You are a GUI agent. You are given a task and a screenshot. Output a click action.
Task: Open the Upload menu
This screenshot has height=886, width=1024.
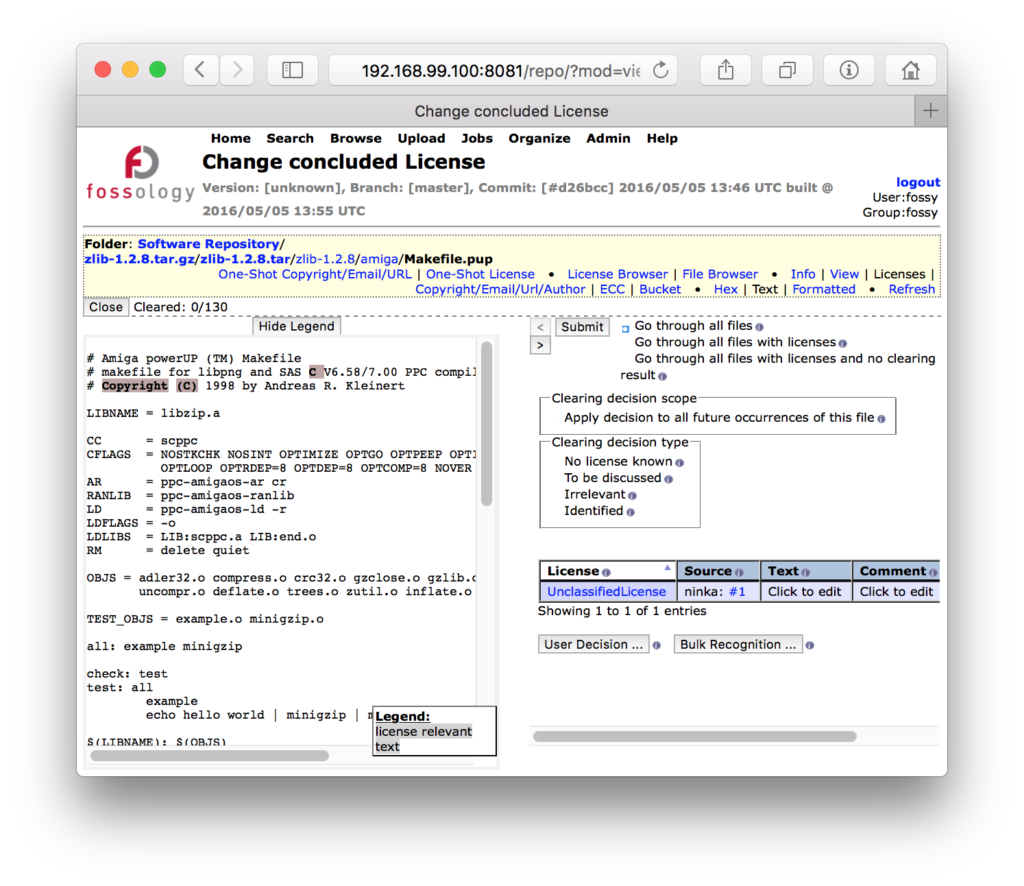[x=421, y=138]
